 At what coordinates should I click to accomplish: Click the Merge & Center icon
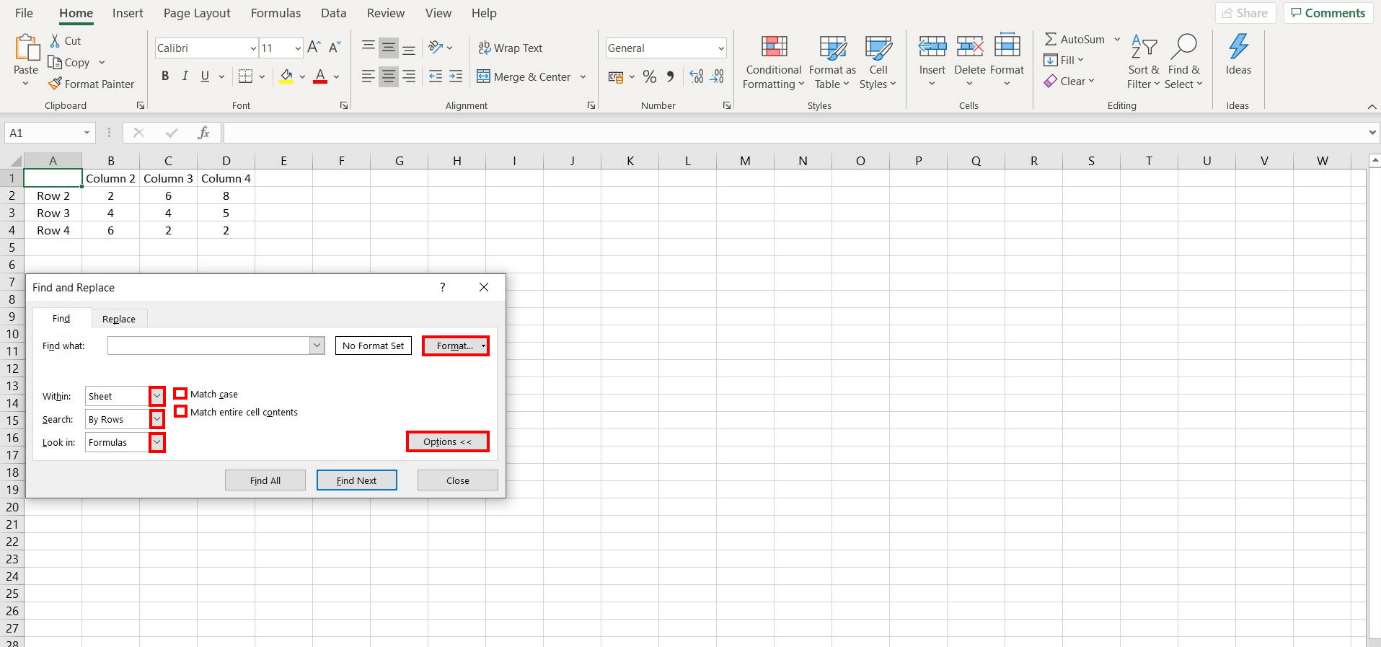[x=484, y=77]
